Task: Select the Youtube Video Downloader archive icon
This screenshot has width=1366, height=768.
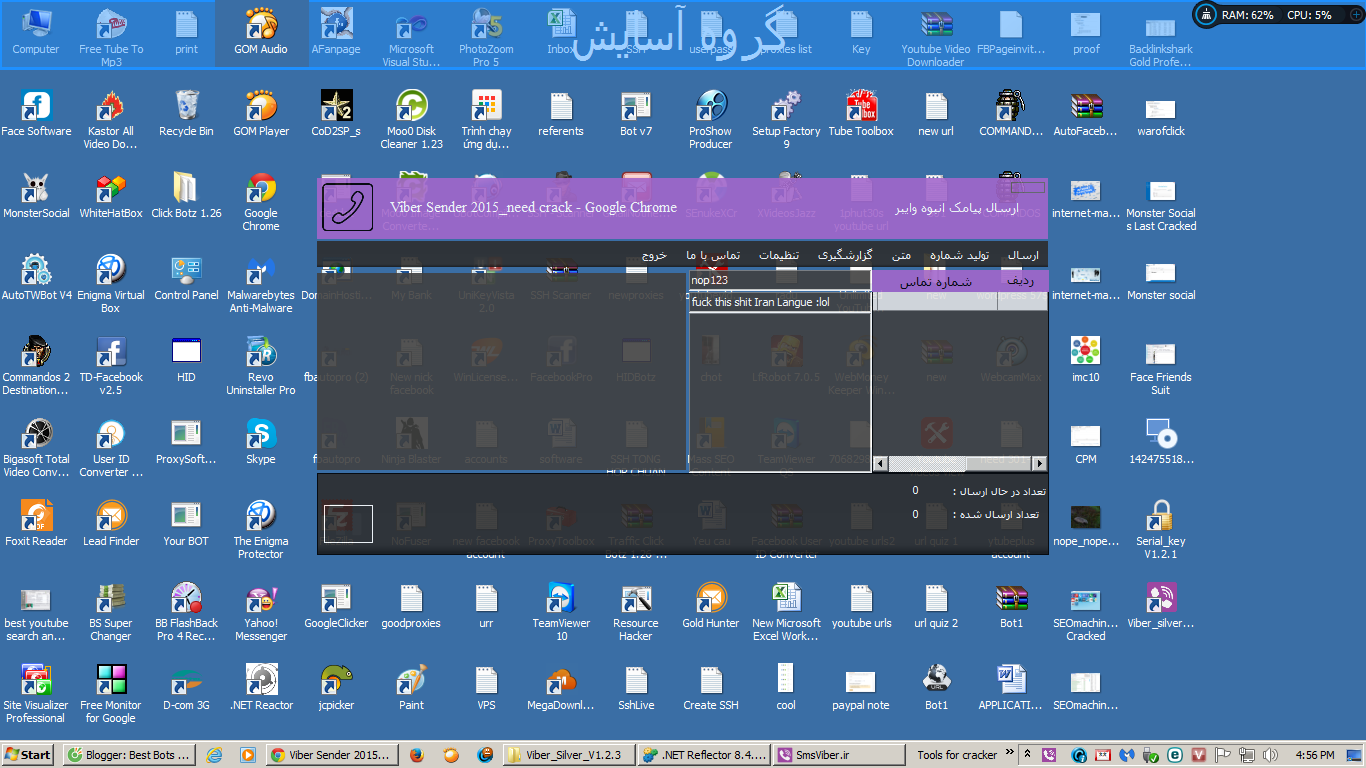Action: pyautogui.click(x=936, y=39)
